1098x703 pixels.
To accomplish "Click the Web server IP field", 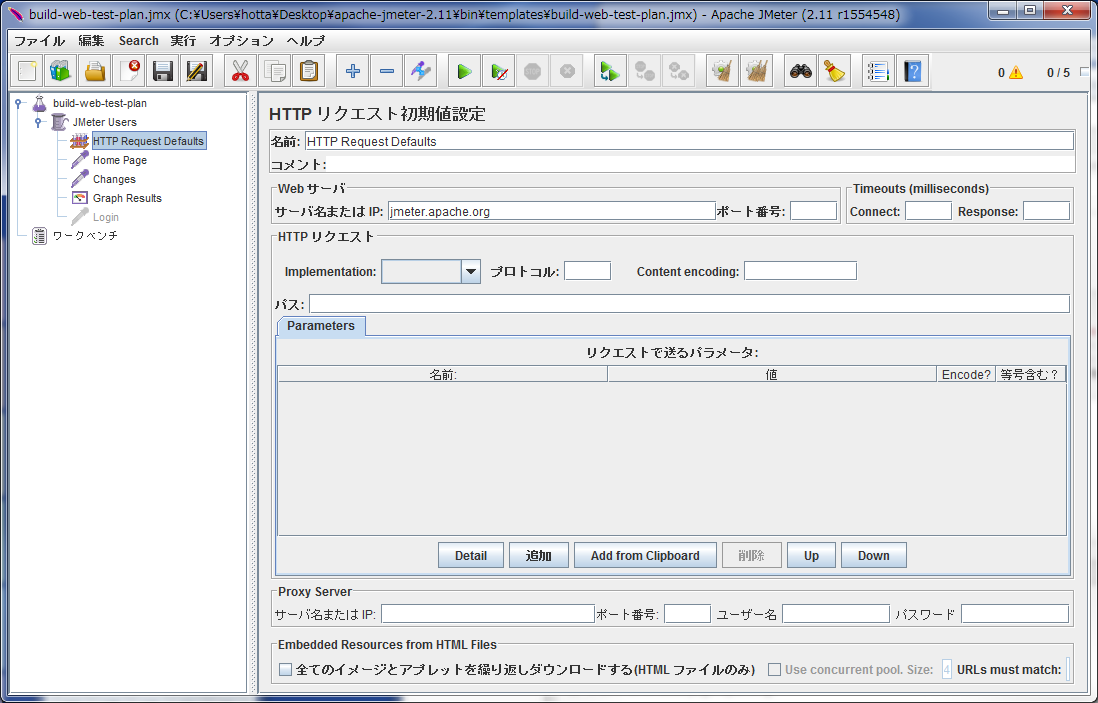I will [551, 211].
